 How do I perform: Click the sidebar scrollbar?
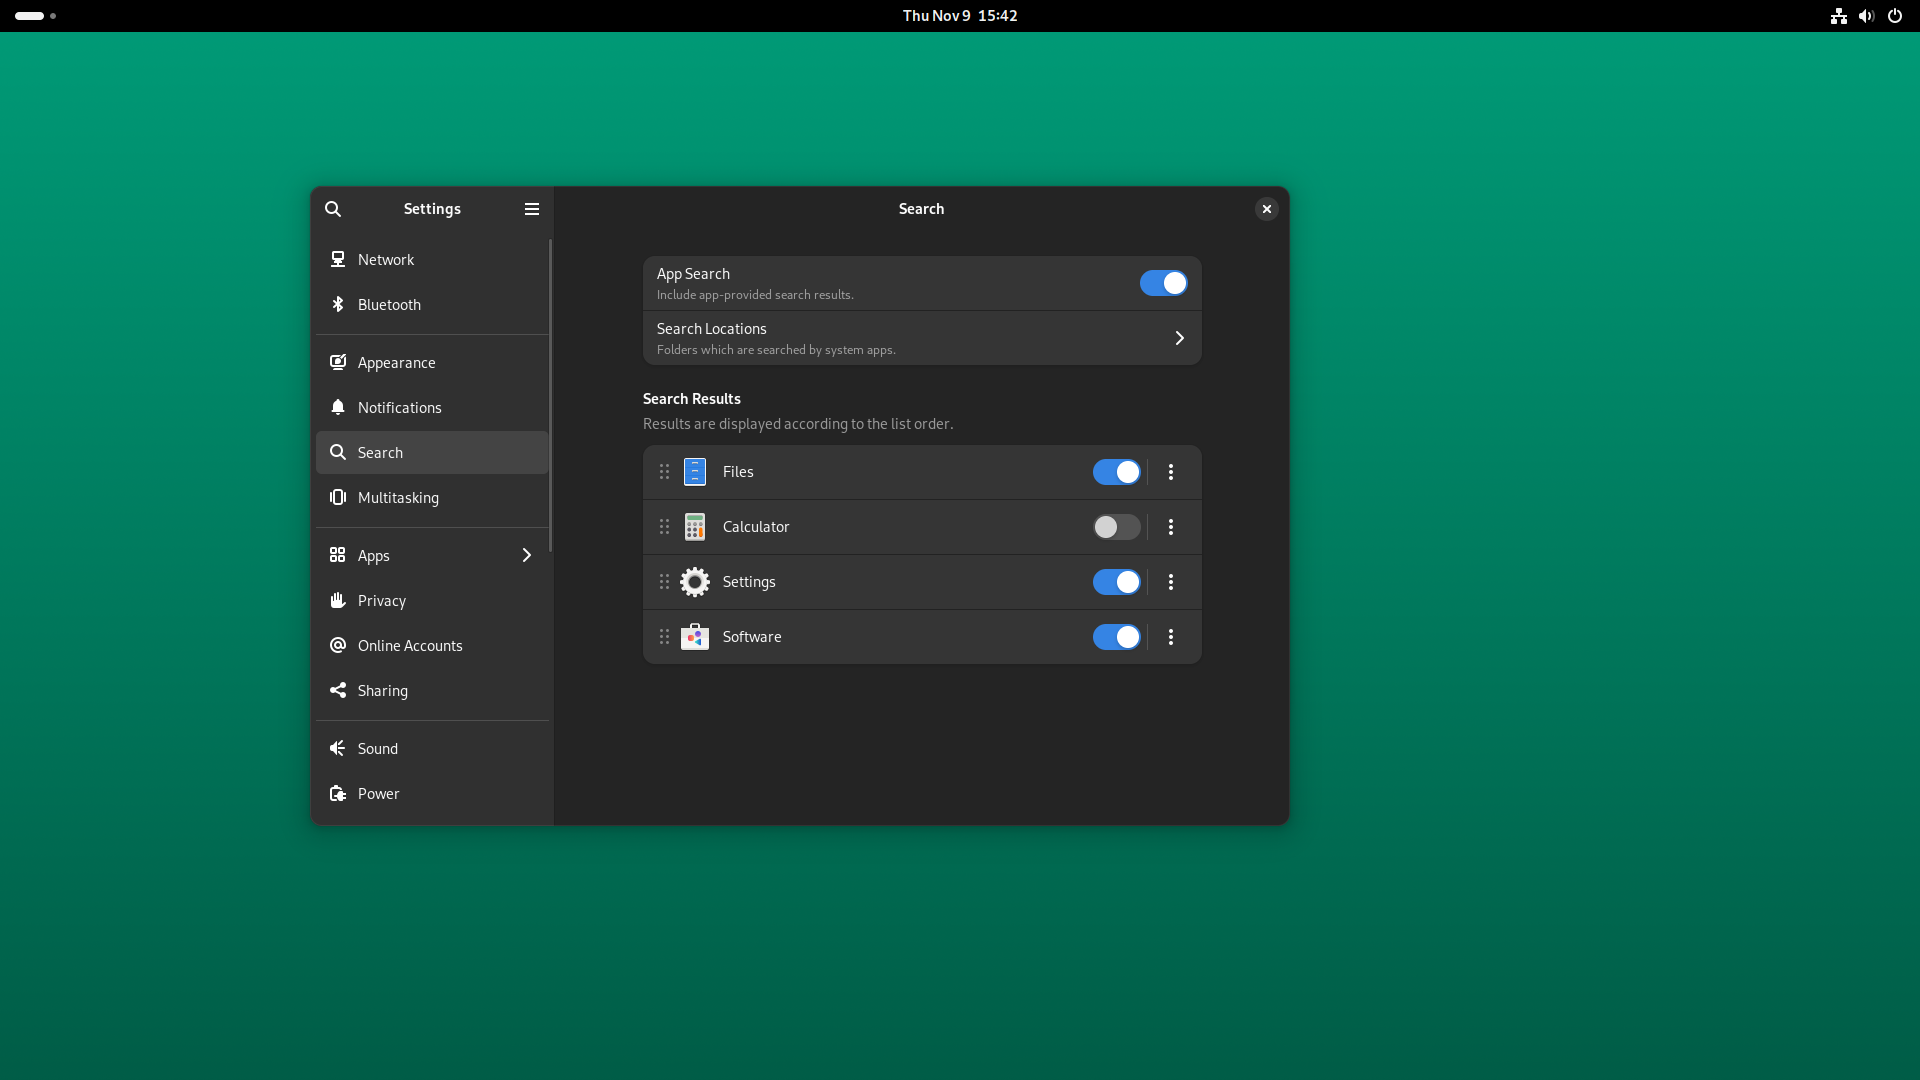(x=550, y=395)
